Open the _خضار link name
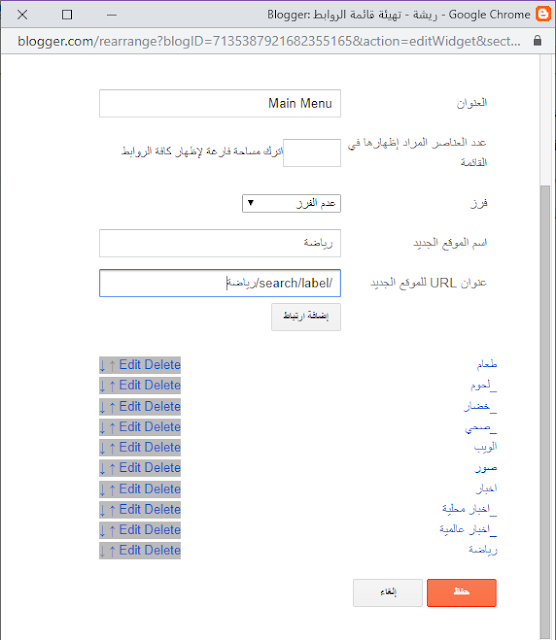This screenshot has height=640, width=556. click(480, 407)
